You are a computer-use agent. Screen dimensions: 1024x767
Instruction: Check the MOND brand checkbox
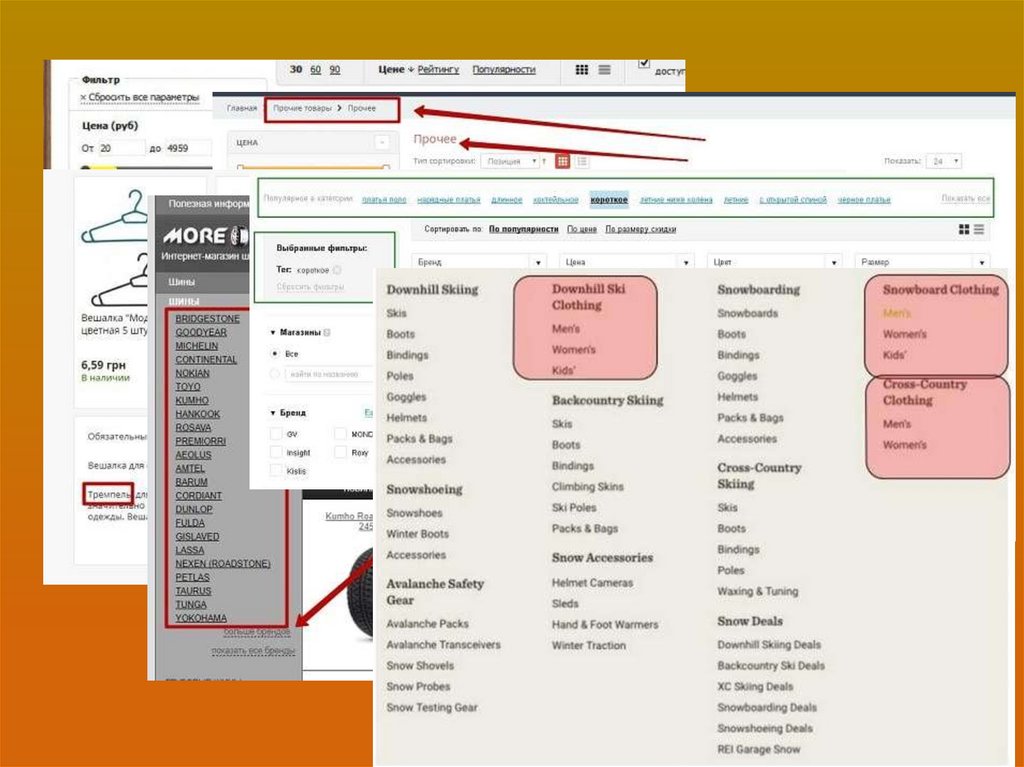pos(340,434)
